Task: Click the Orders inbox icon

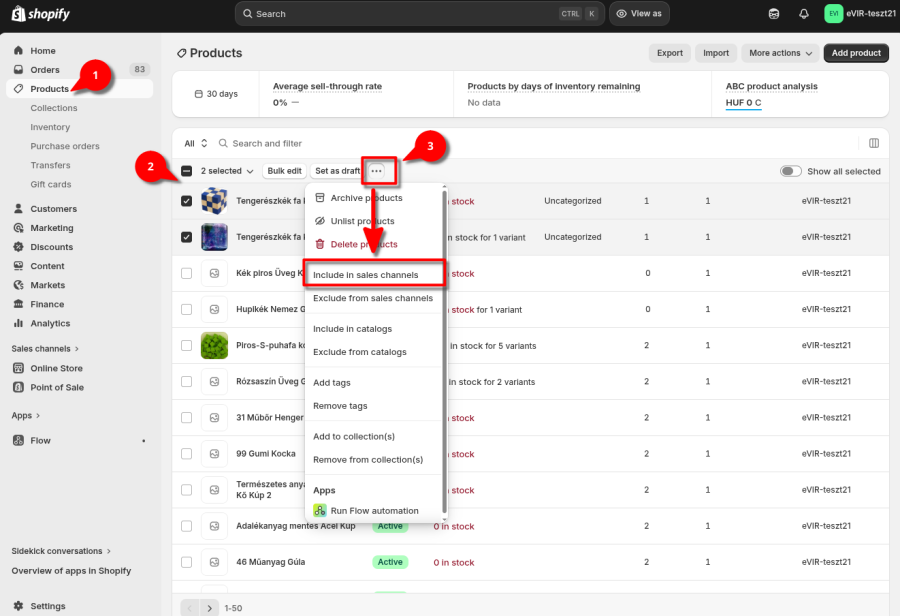Action: (18, 69)
